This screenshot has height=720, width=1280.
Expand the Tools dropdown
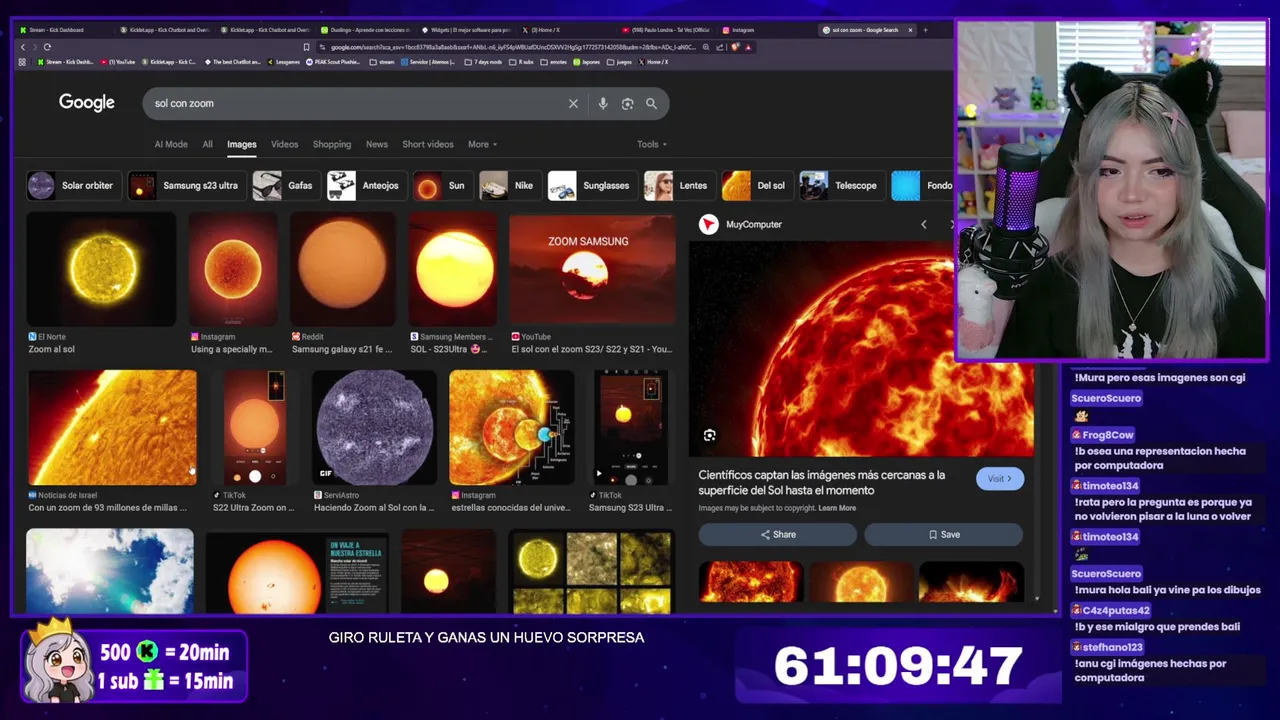652,144
